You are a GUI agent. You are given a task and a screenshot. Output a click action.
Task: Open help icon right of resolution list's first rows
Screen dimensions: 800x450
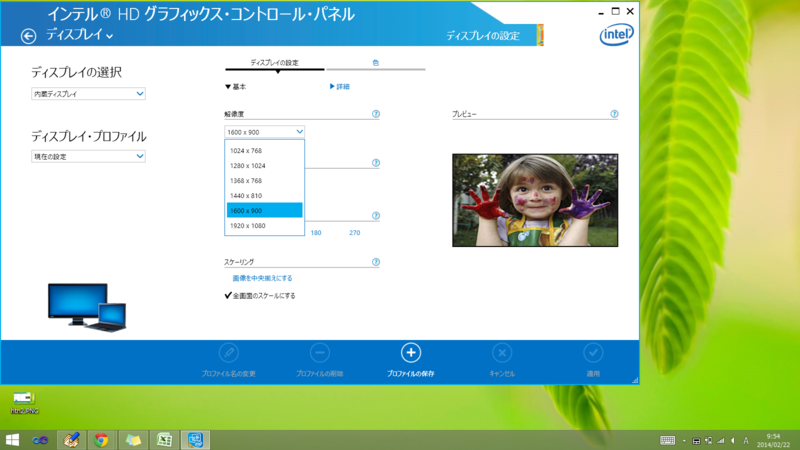(376, 163)
